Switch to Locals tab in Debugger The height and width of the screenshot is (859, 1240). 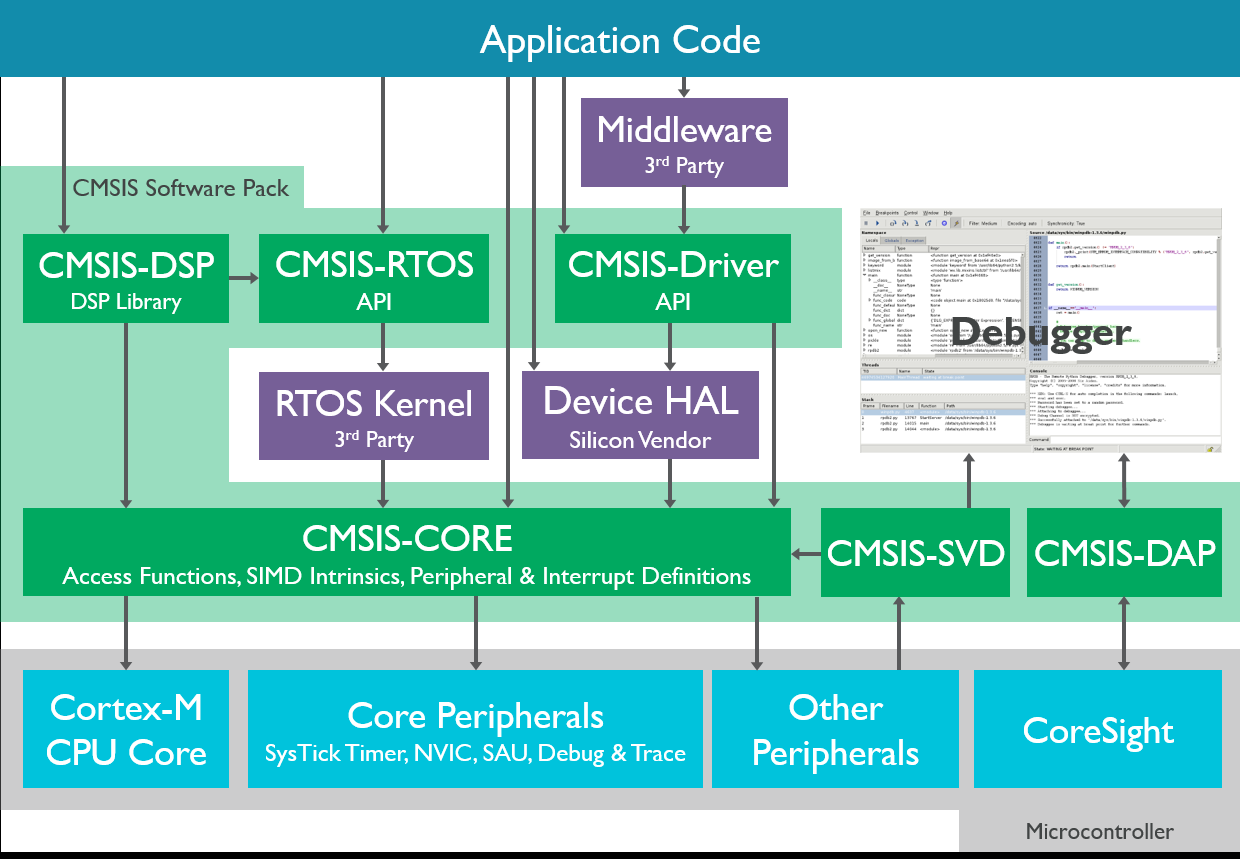[x=872, y=241]
